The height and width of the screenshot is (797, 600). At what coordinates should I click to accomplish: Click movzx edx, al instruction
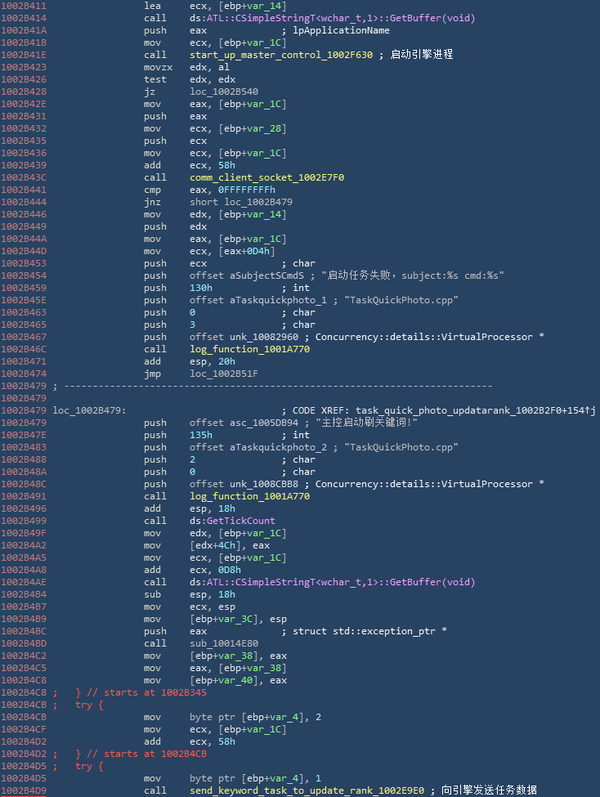point(186,67)
